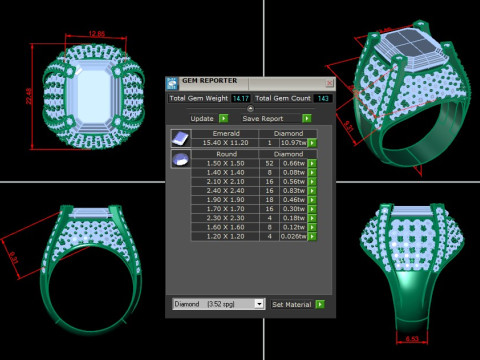Select the 1.40 X 1.40 size cell

pyautogui.click(x=225, y=173)
